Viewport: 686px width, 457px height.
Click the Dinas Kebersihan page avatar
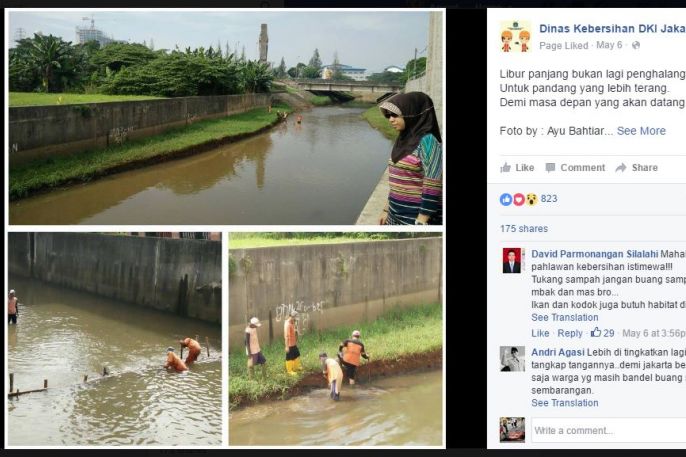pos(515,36)
